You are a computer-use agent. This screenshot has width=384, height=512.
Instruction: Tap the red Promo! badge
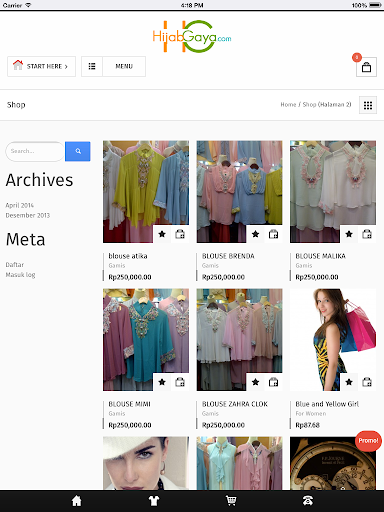368,441
